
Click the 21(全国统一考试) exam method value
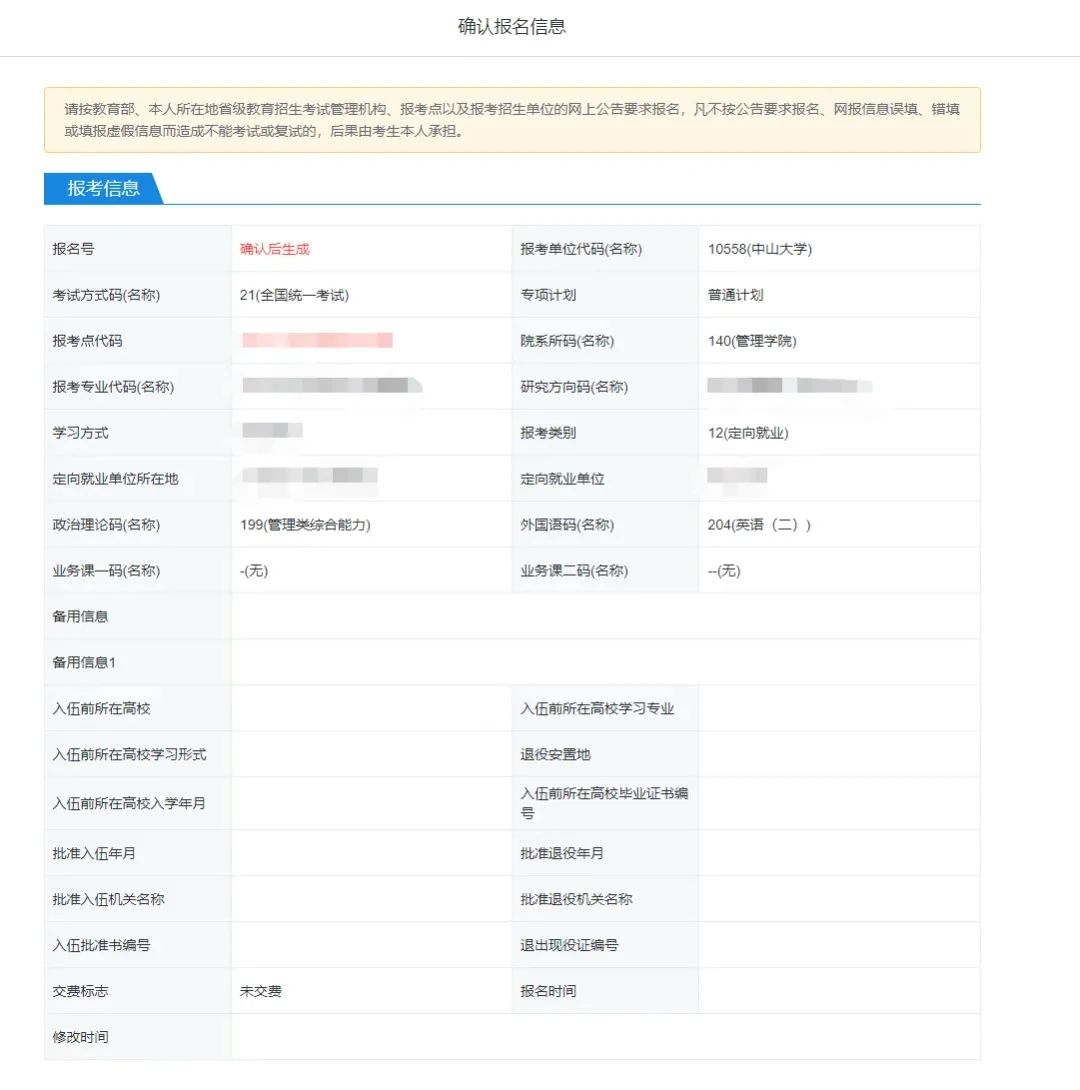294,295
